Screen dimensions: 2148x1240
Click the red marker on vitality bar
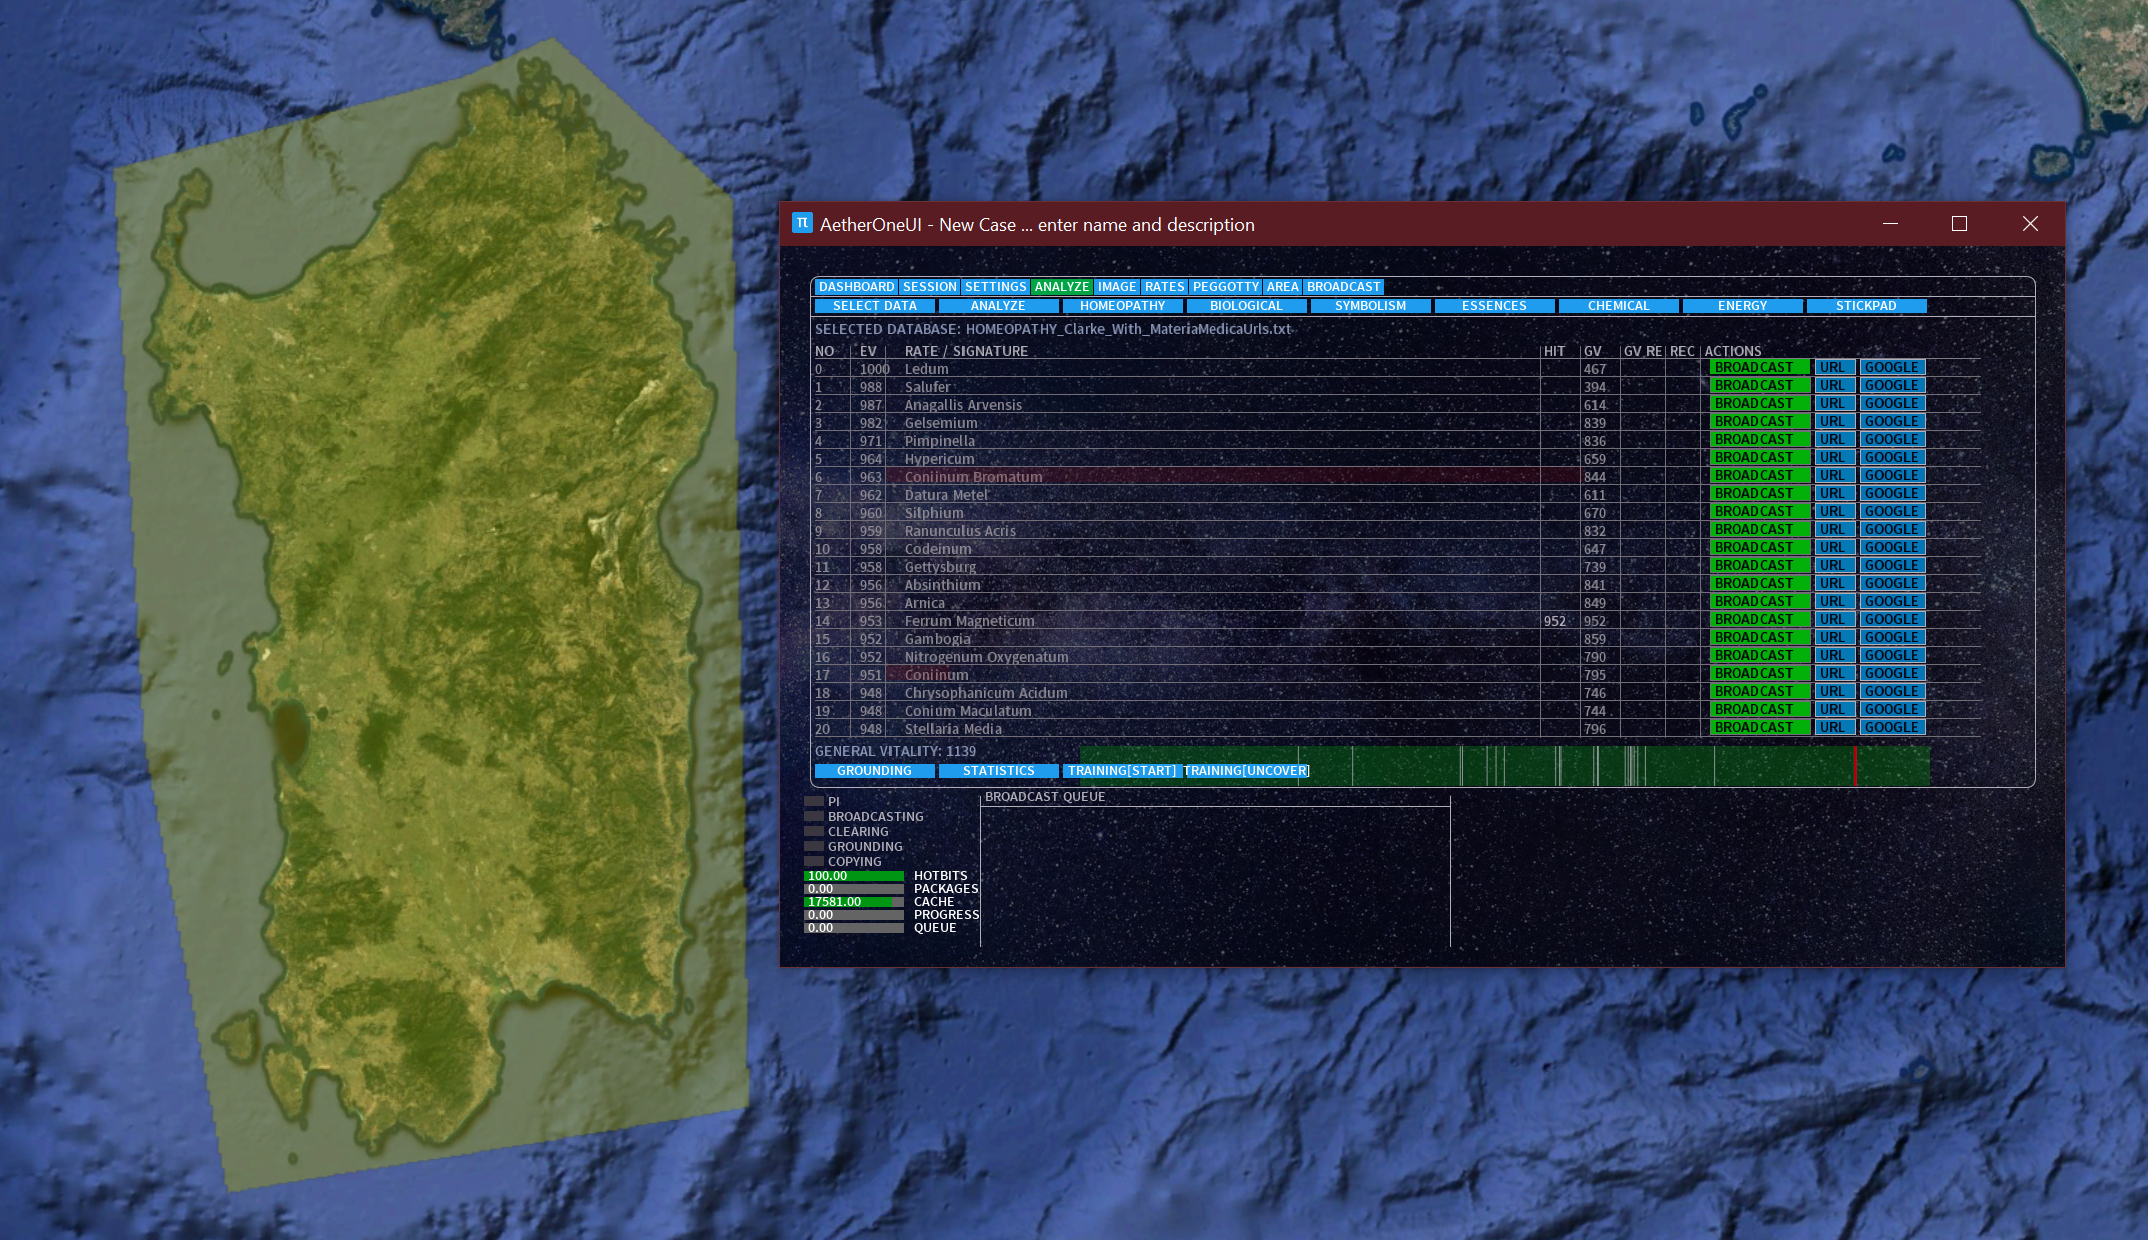click(x=1855, y=766)
